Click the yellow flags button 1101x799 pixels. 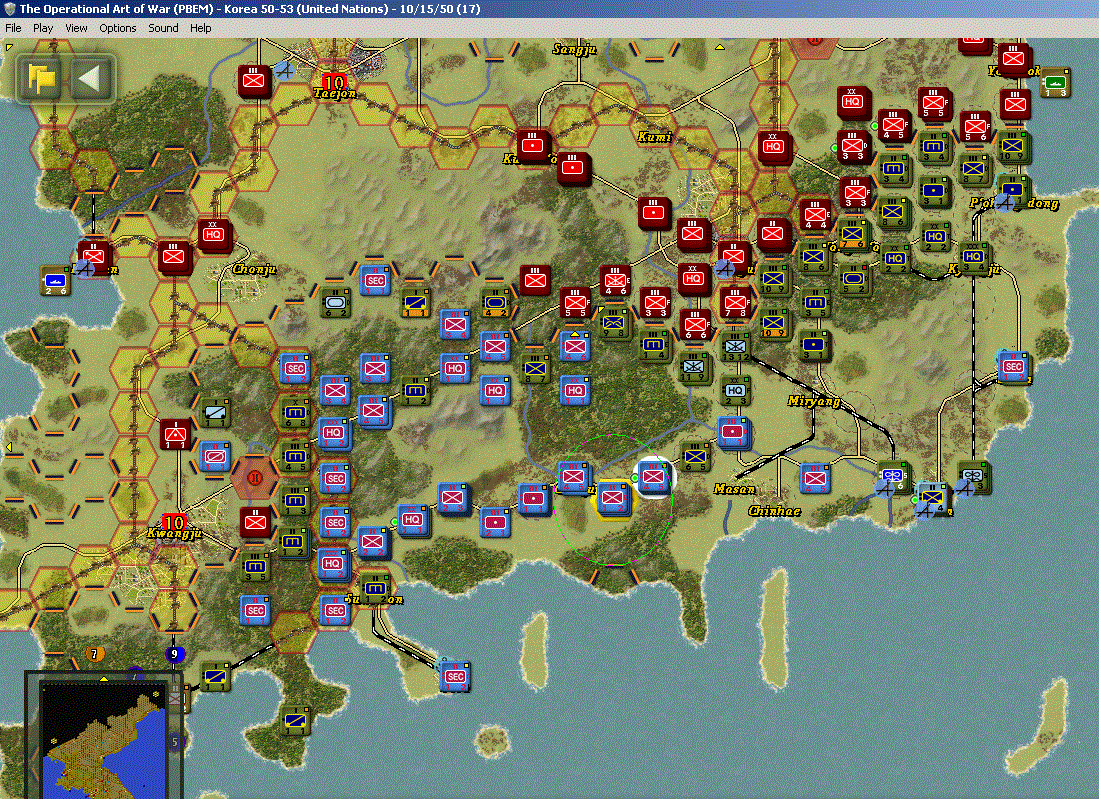click(x=41, y=78)
